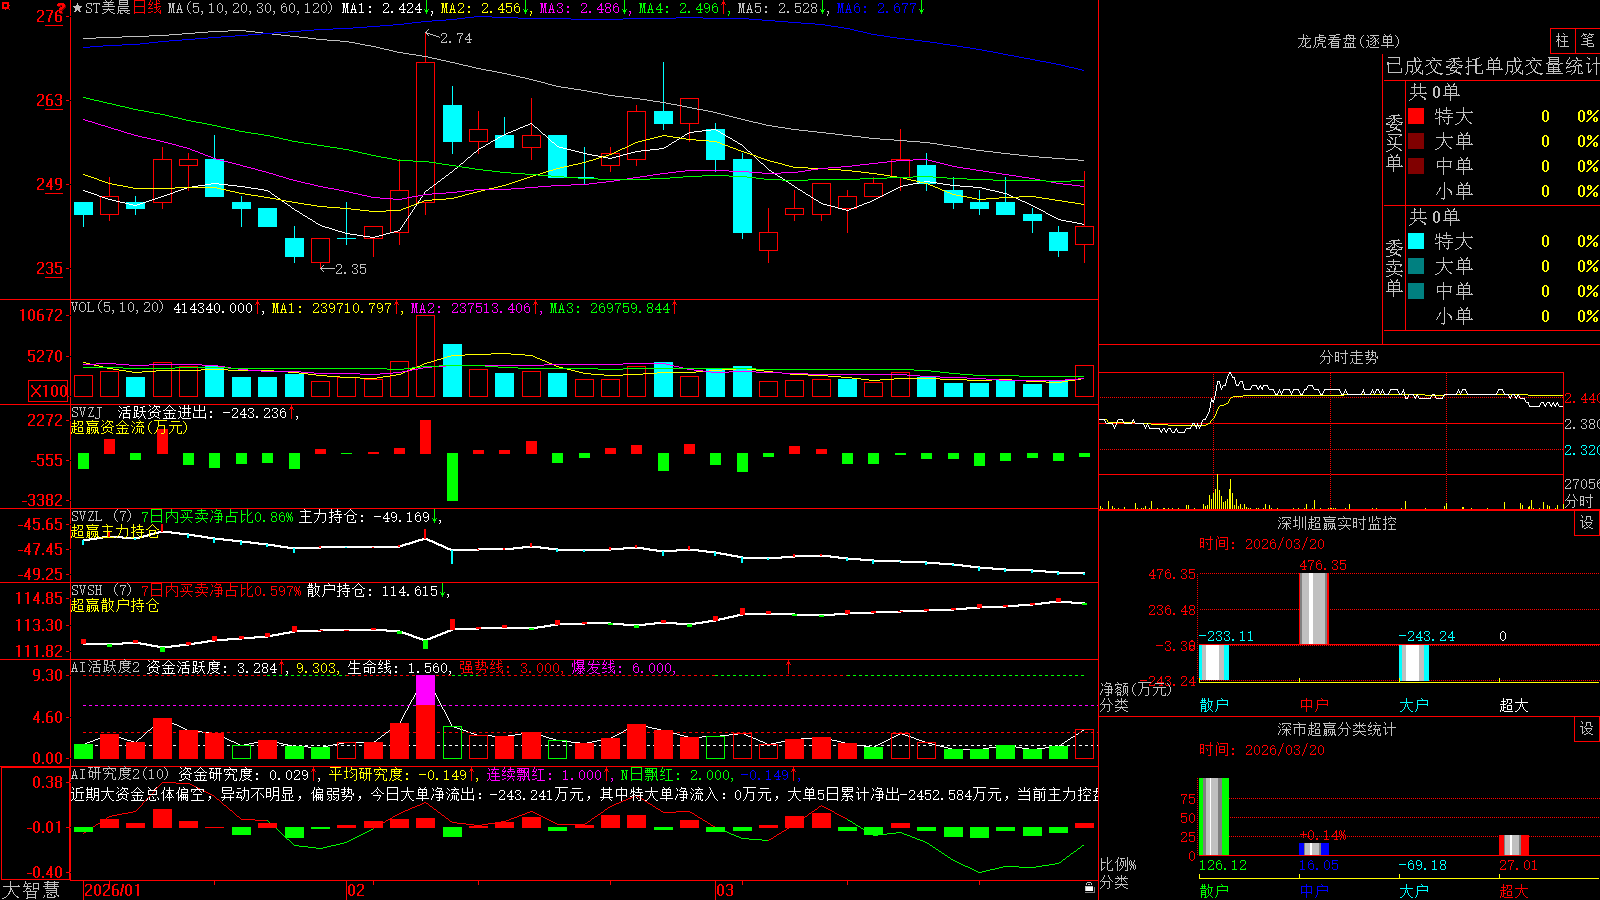
Task: Click the 2.74 high price annotation
Action: (456, 38)
